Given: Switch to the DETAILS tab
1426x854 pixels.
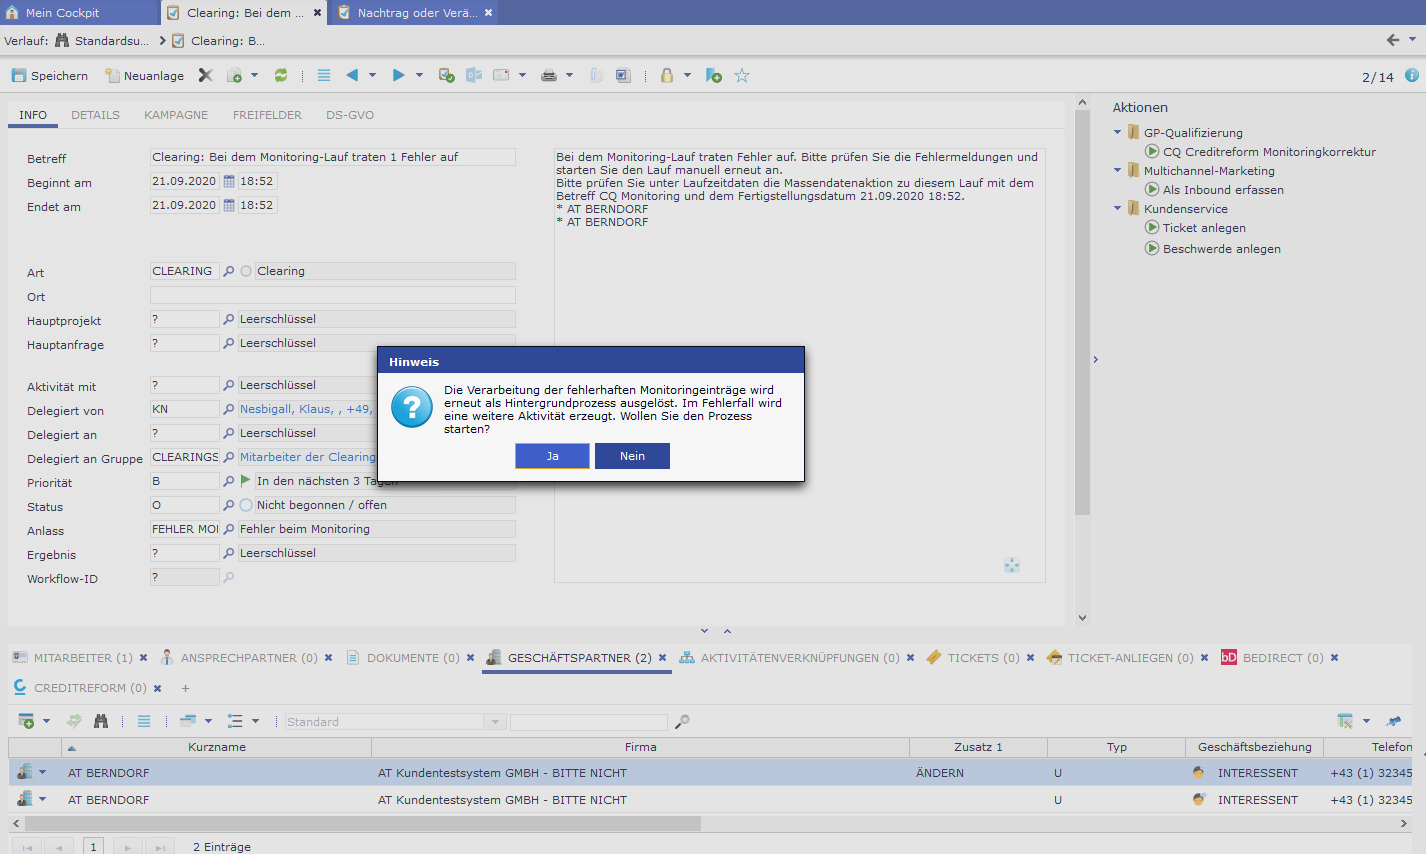Looking at the screenshot, I should point(95,115).
